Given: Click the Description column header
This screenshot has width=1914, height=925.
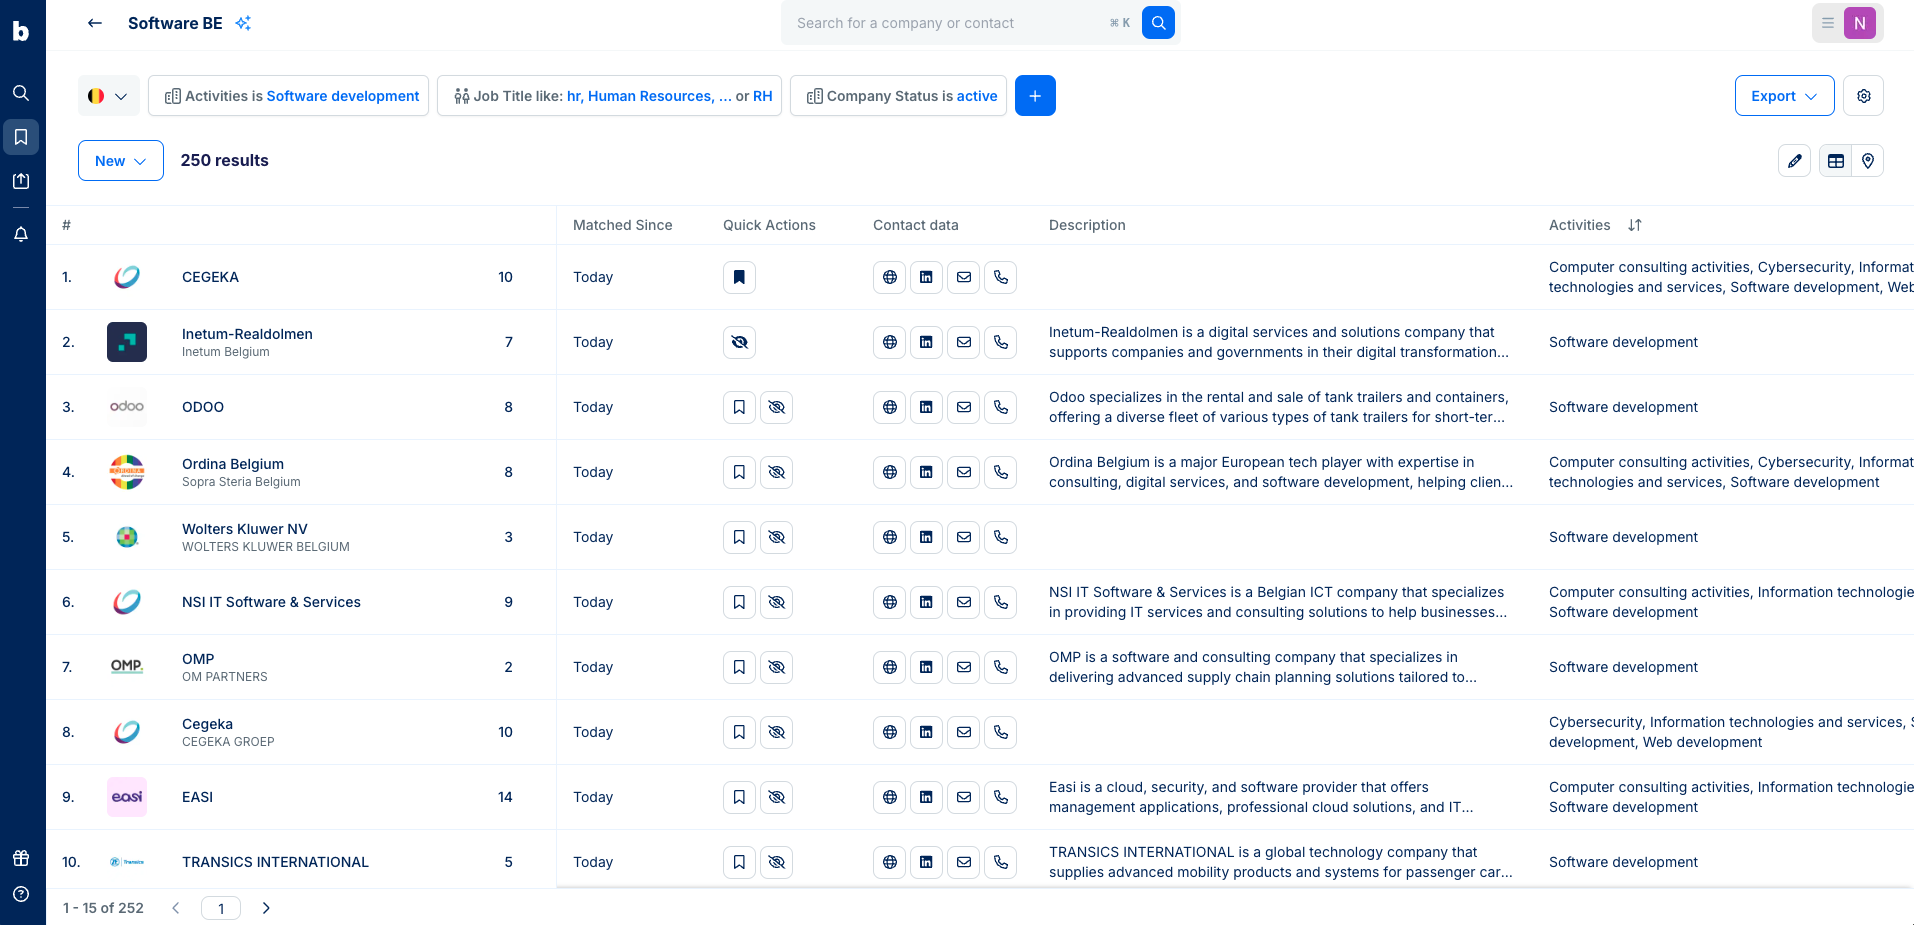Looking at the screenshot, I should click(x=1087, y=225).
